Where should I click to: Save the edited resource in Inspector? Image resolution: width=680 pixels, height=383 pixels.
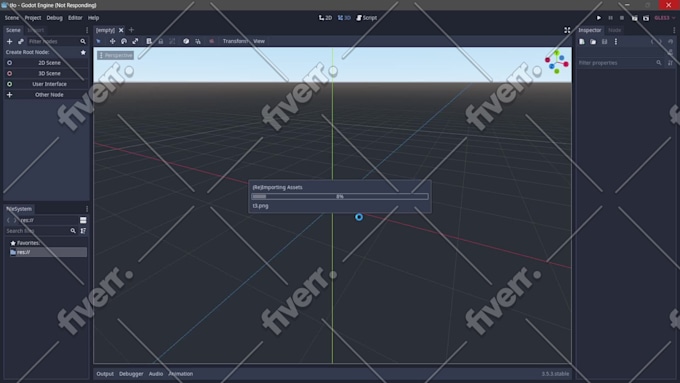[x=605, y=42]
